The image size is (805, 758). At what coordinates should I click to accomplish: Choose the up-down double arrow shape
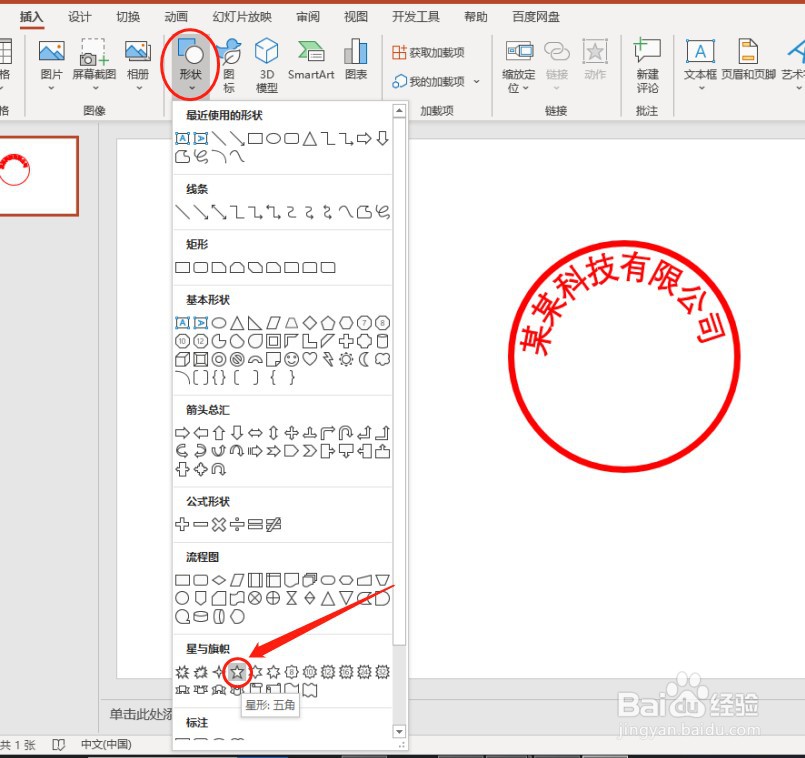coord(273,433)
